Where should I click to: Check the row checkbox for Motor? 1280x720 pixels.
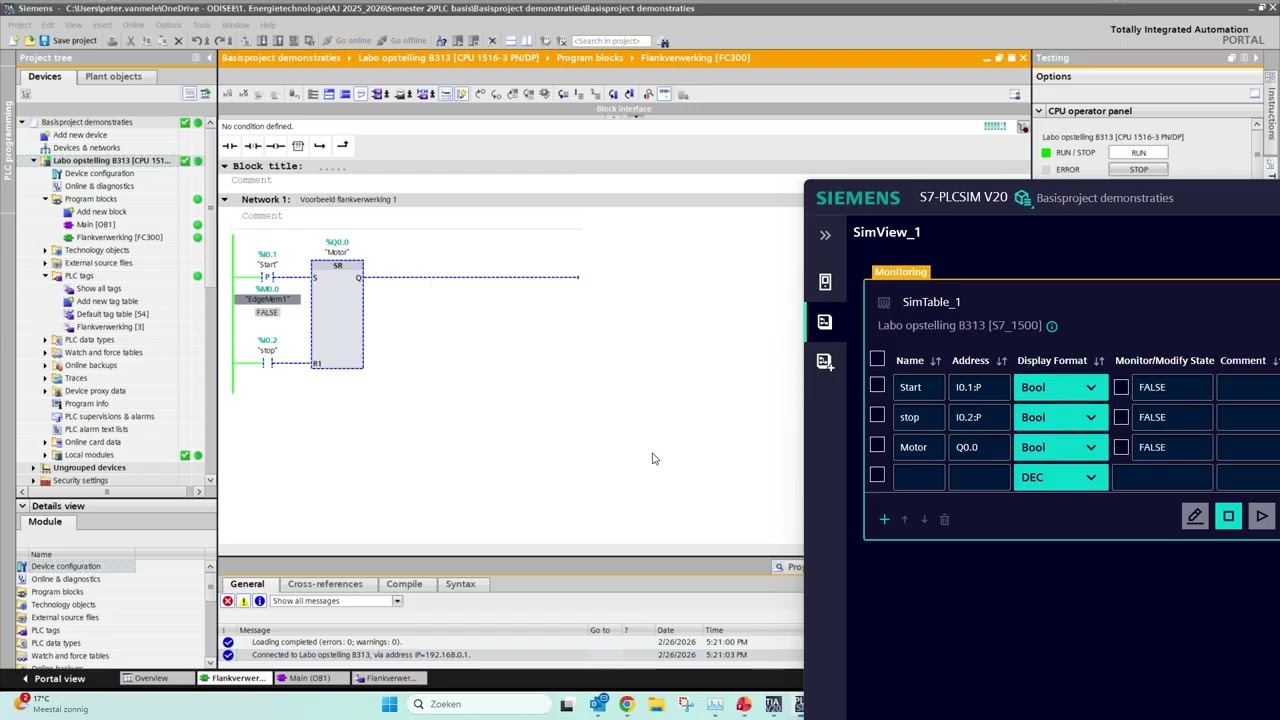point(877,445)
